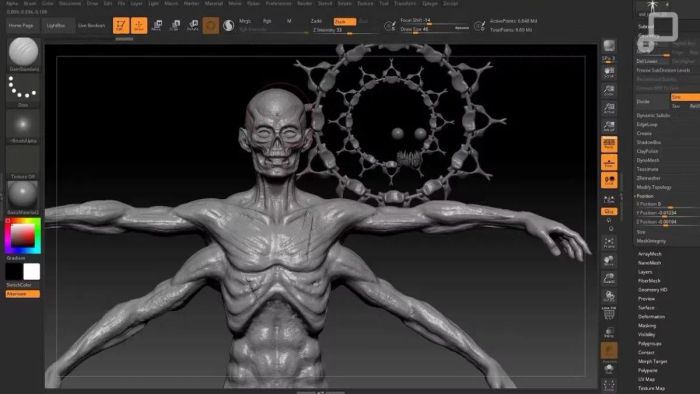
Task: Select the Scale transform icon in top toolbar
Action: tap(175, 25)
